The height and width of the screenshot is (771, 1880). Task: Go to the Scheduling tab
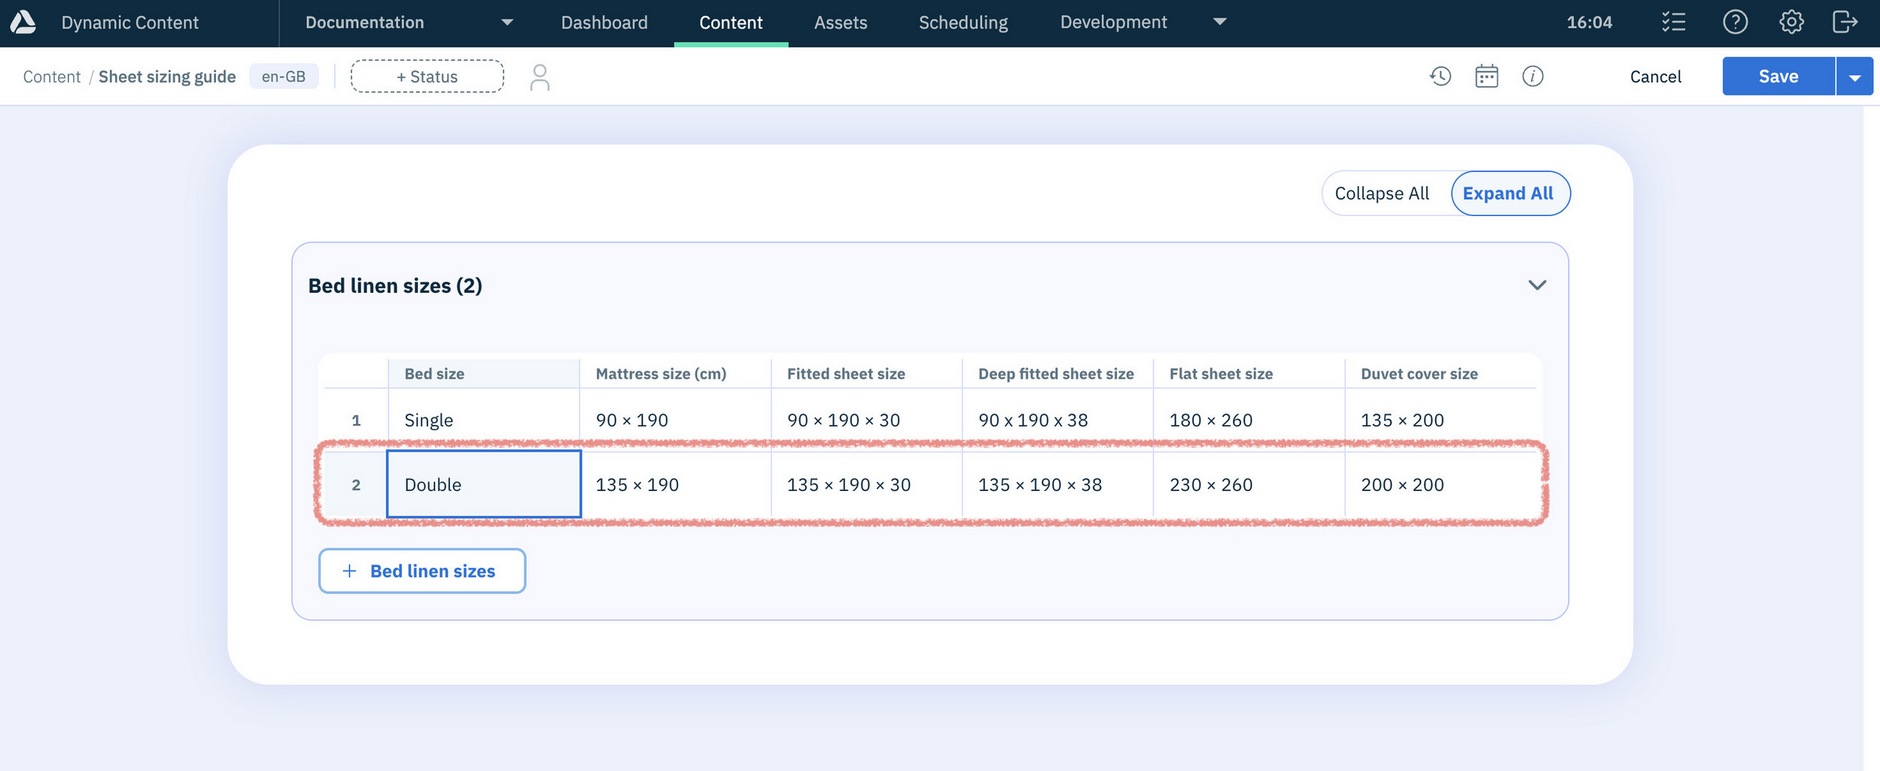coord(963,22)
